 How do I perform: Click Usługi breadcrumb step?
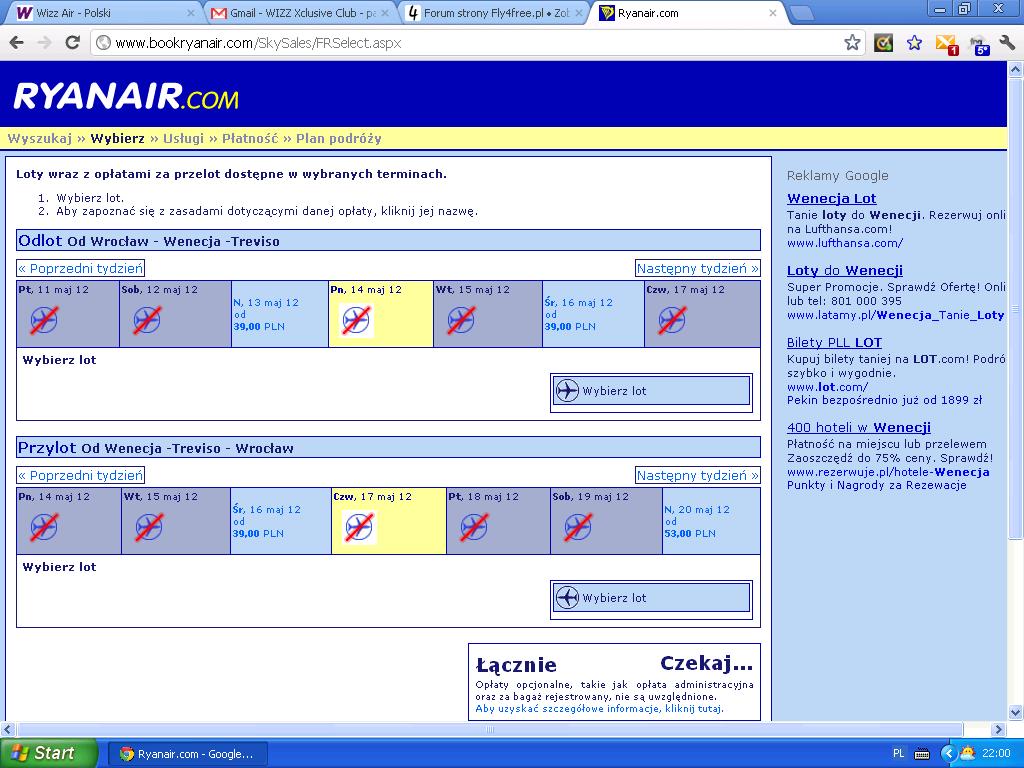[x=184, y=138]
